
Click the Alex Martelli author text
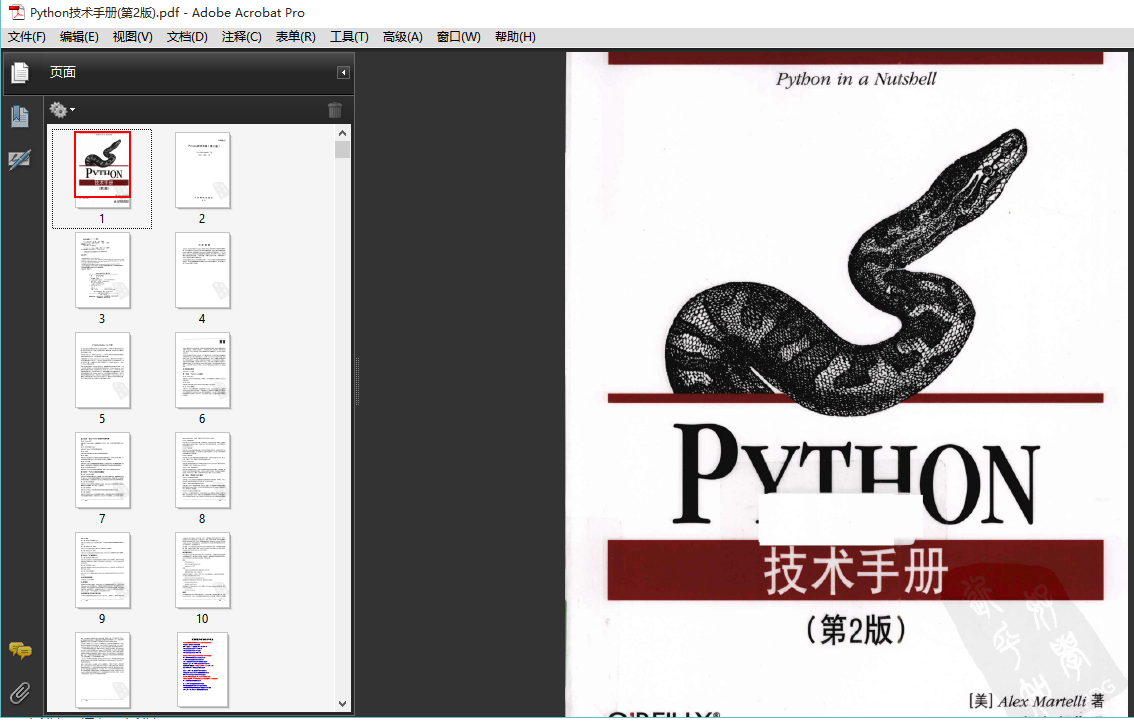[1042, 701]
